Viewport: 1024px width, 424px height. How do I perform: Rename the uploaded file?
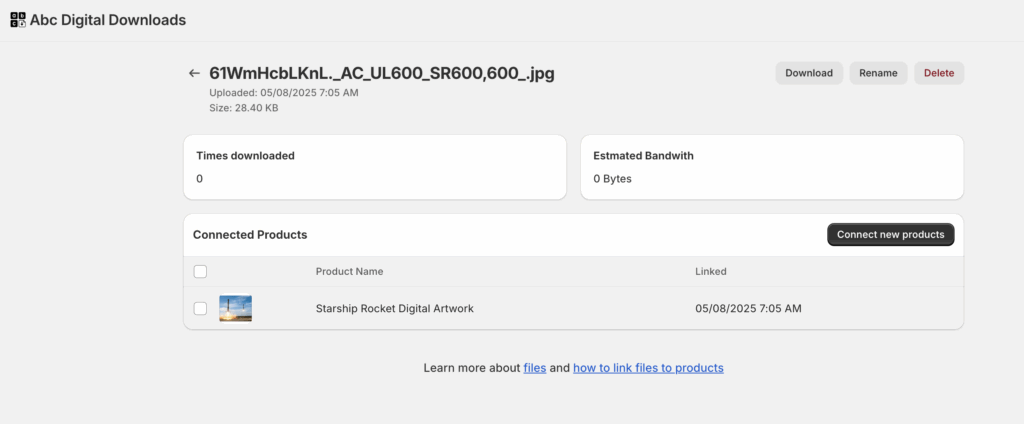coord(878,73)
